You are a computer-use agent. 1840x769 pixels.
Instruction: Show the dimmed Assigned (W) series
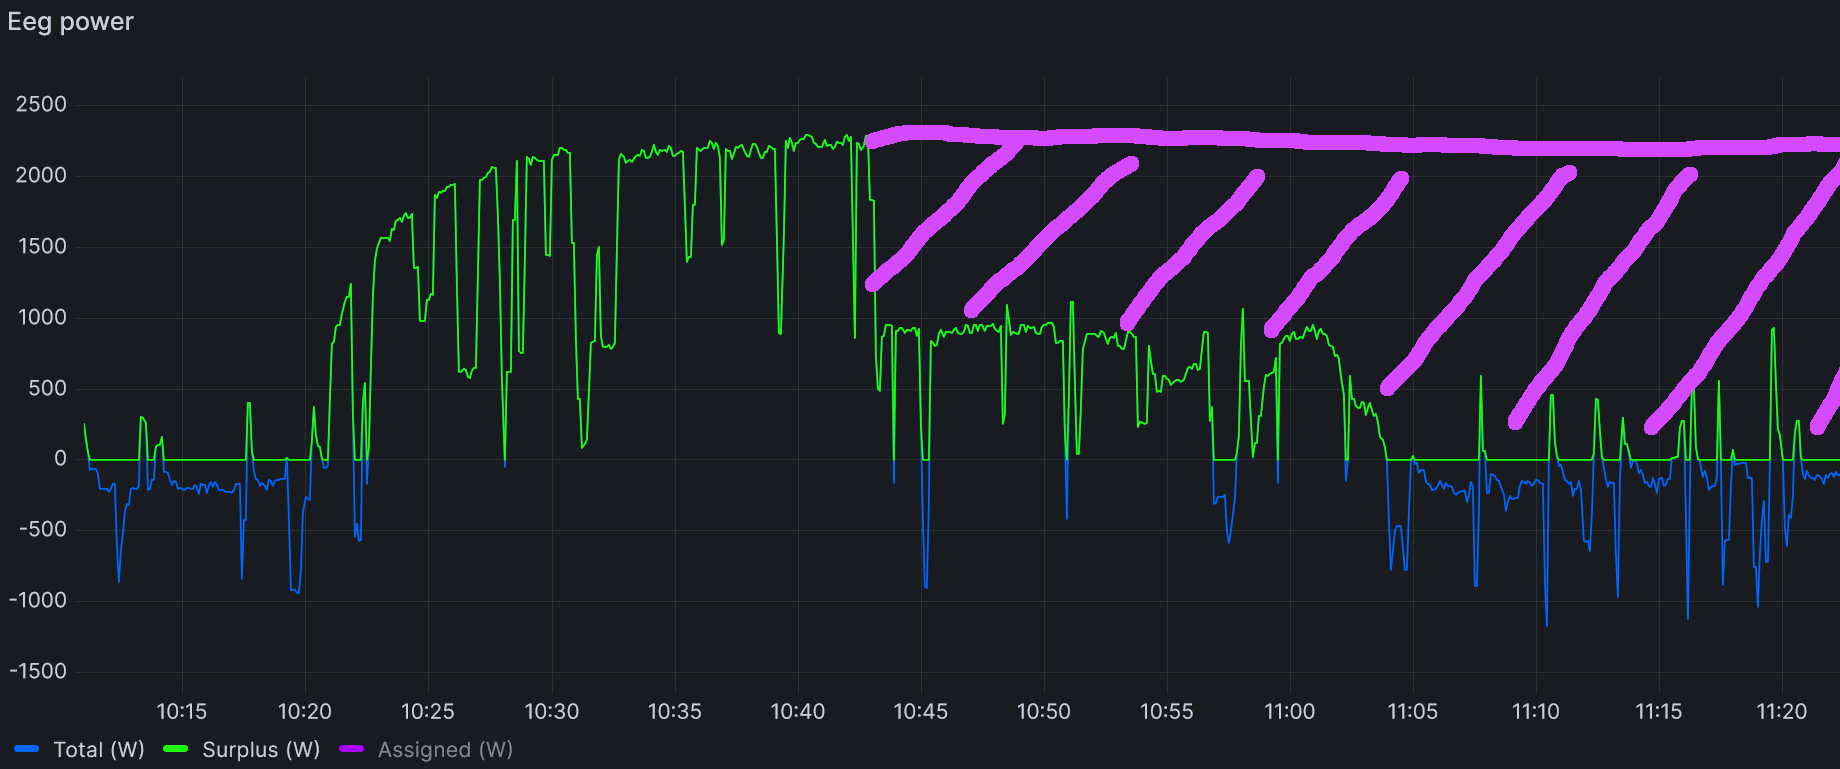[x=445, y=750]
